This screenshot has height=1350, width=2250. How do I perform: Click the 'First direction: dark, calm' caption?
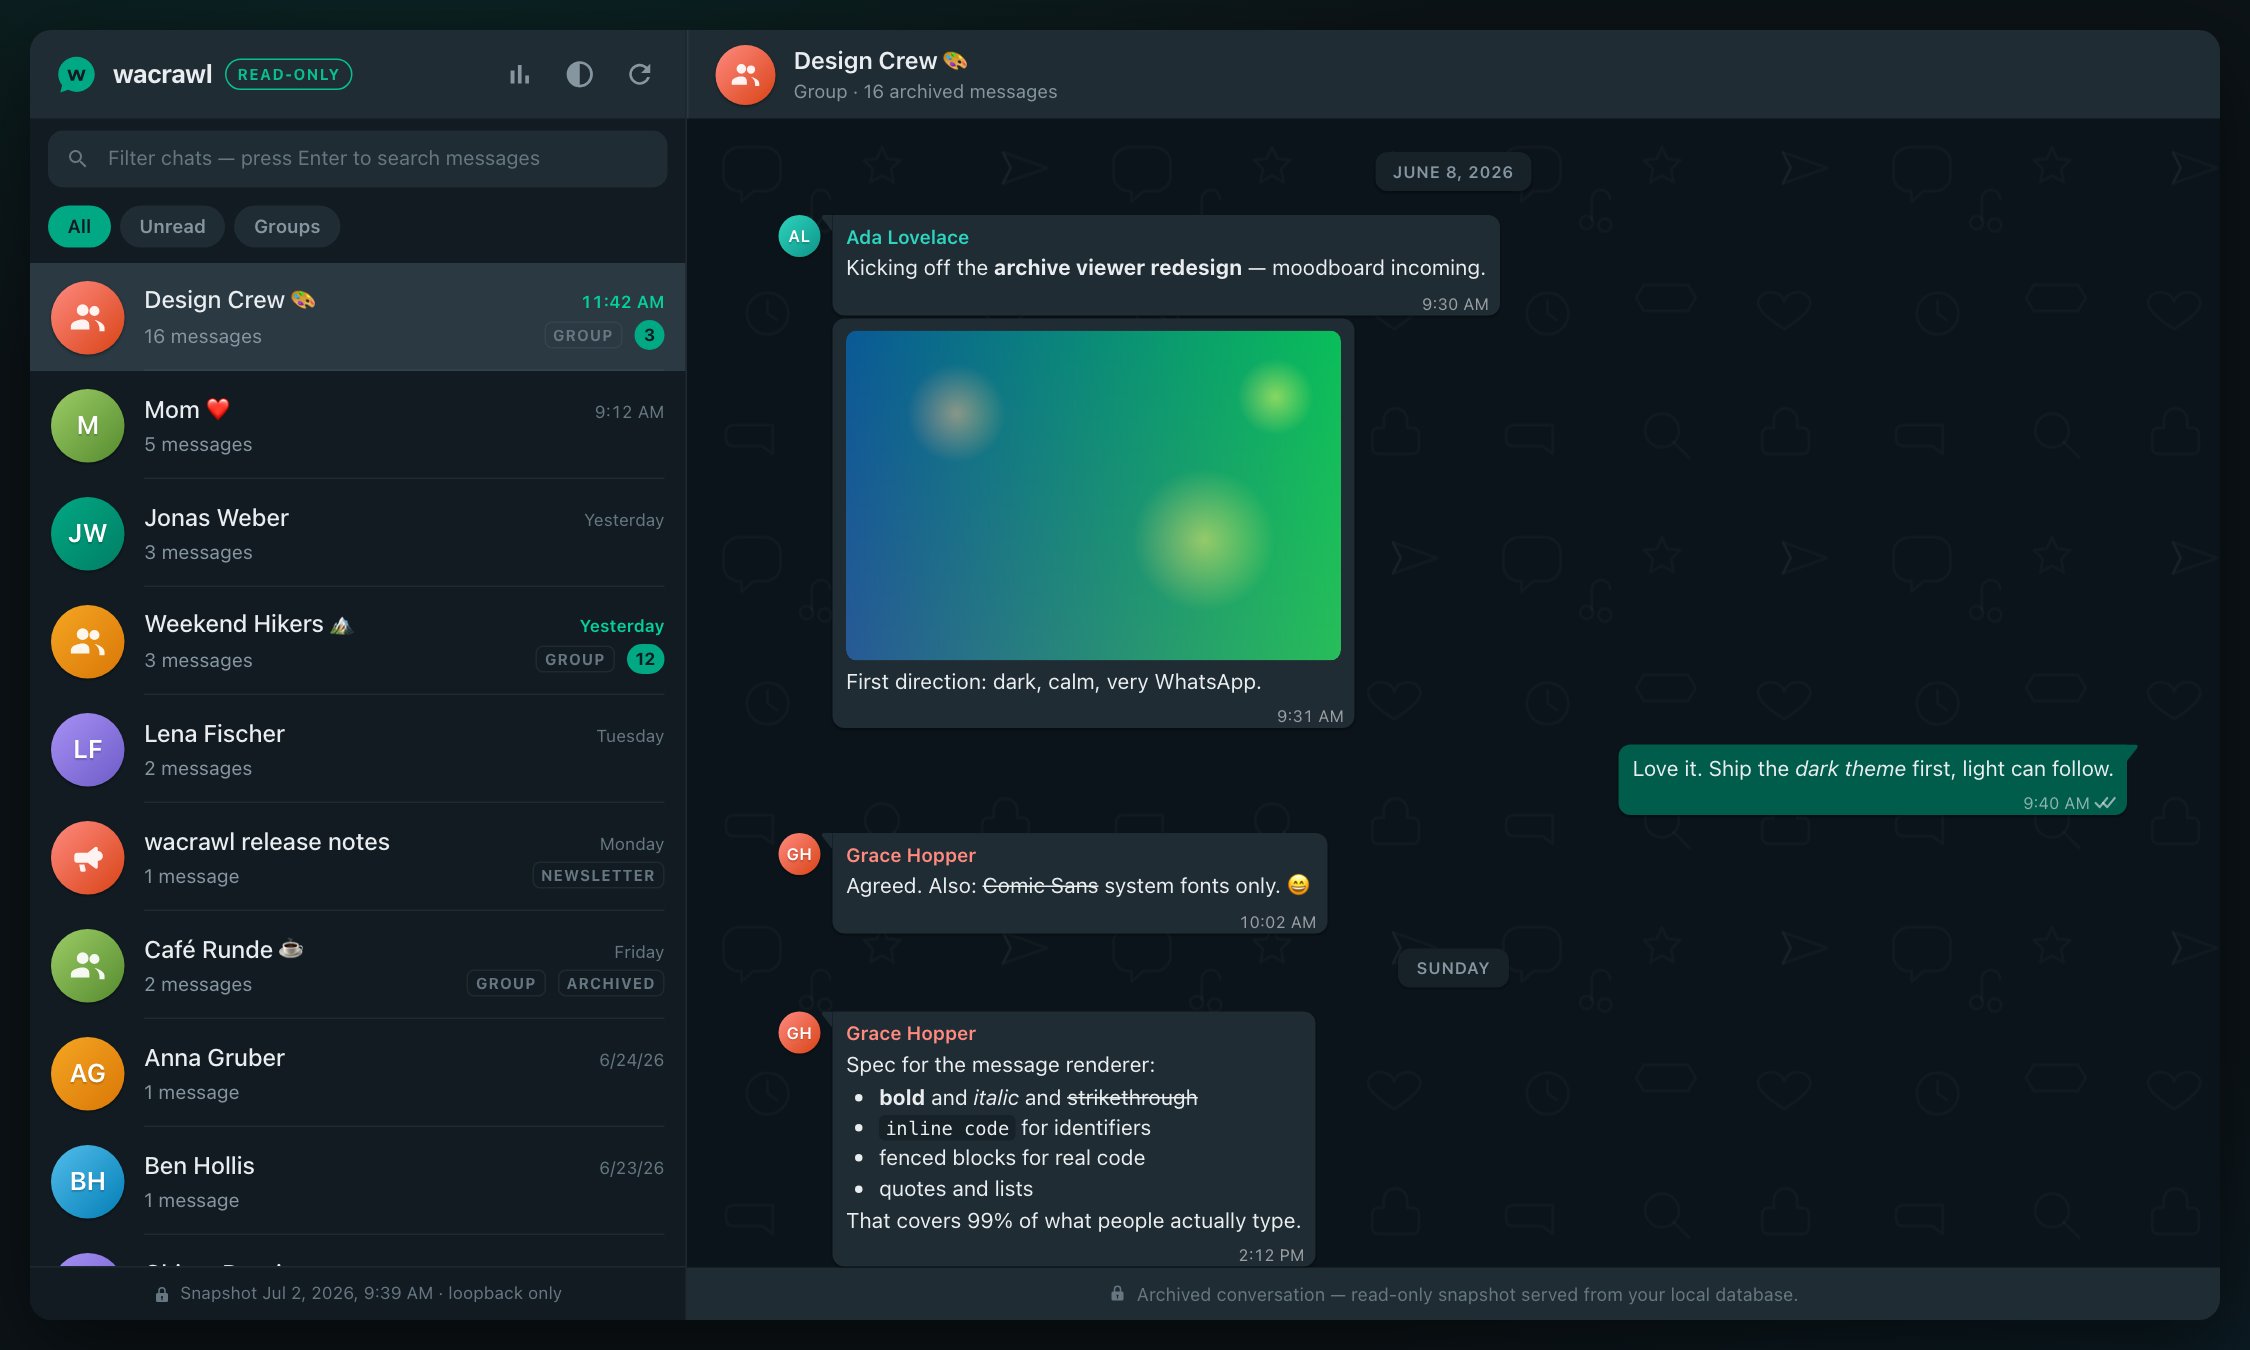(1054, 682)
